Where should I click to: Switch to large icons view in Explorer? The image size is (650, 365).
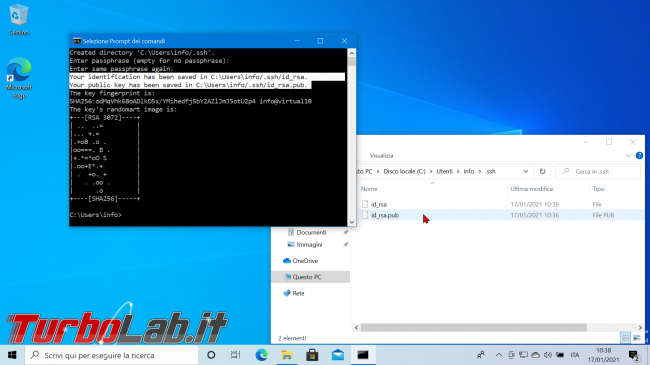coord(636,338)
